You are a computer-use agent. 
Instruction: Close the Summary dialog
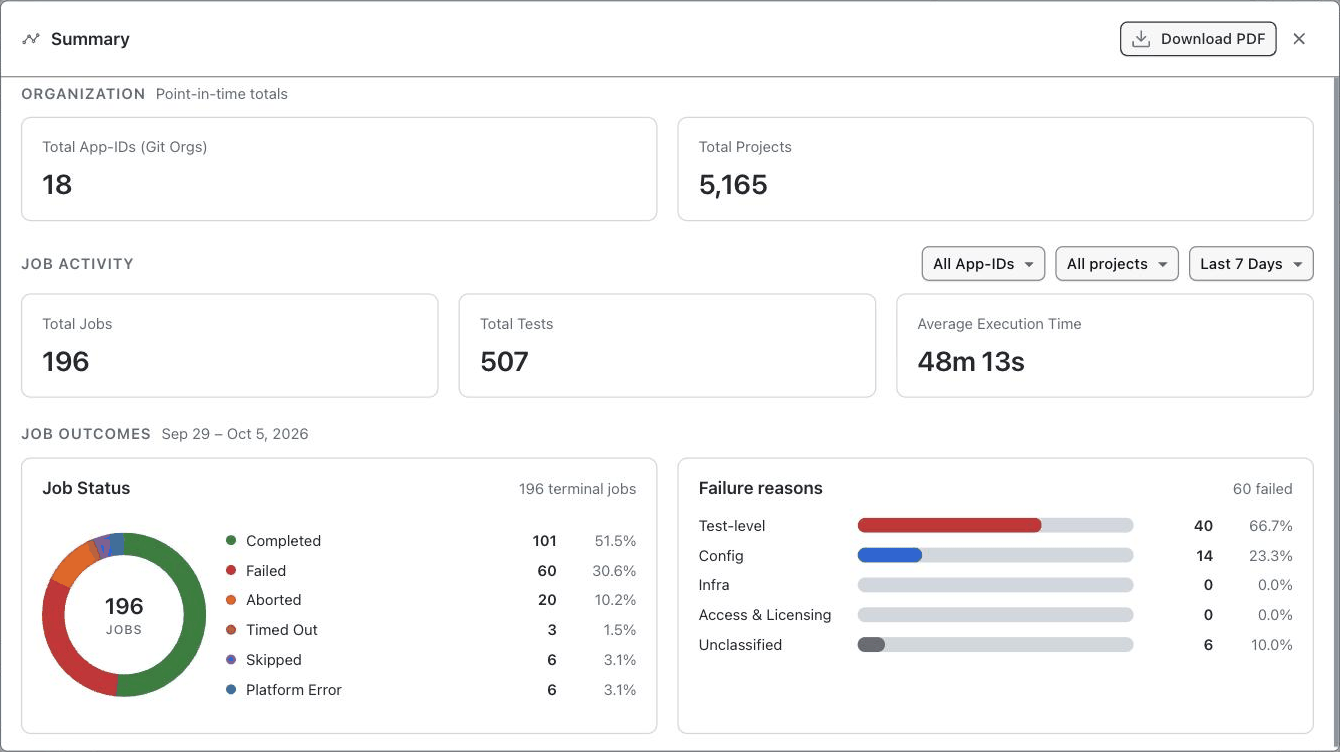[1299, 39]
